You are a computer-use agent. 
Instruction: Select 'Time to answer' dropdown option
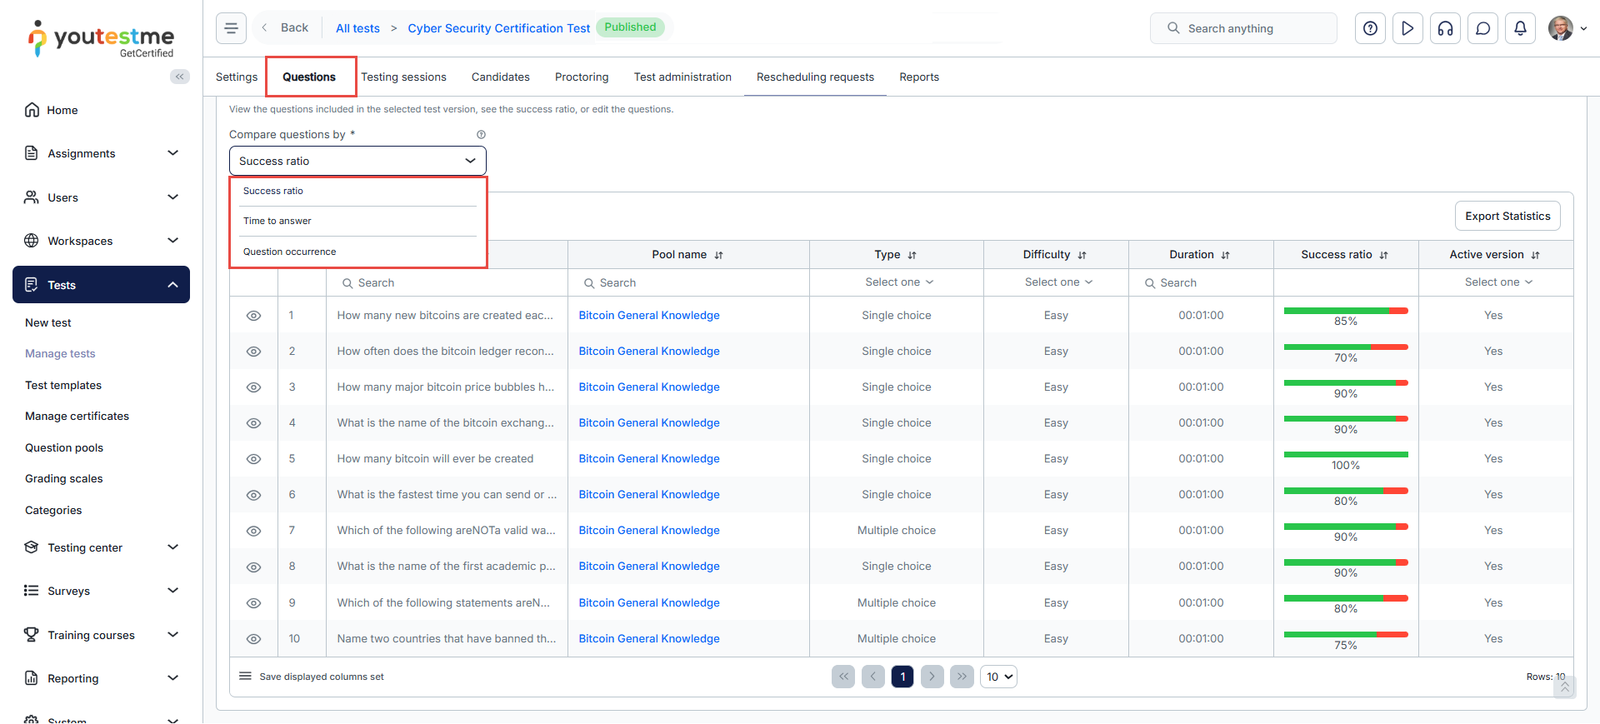tap(278, 221)
